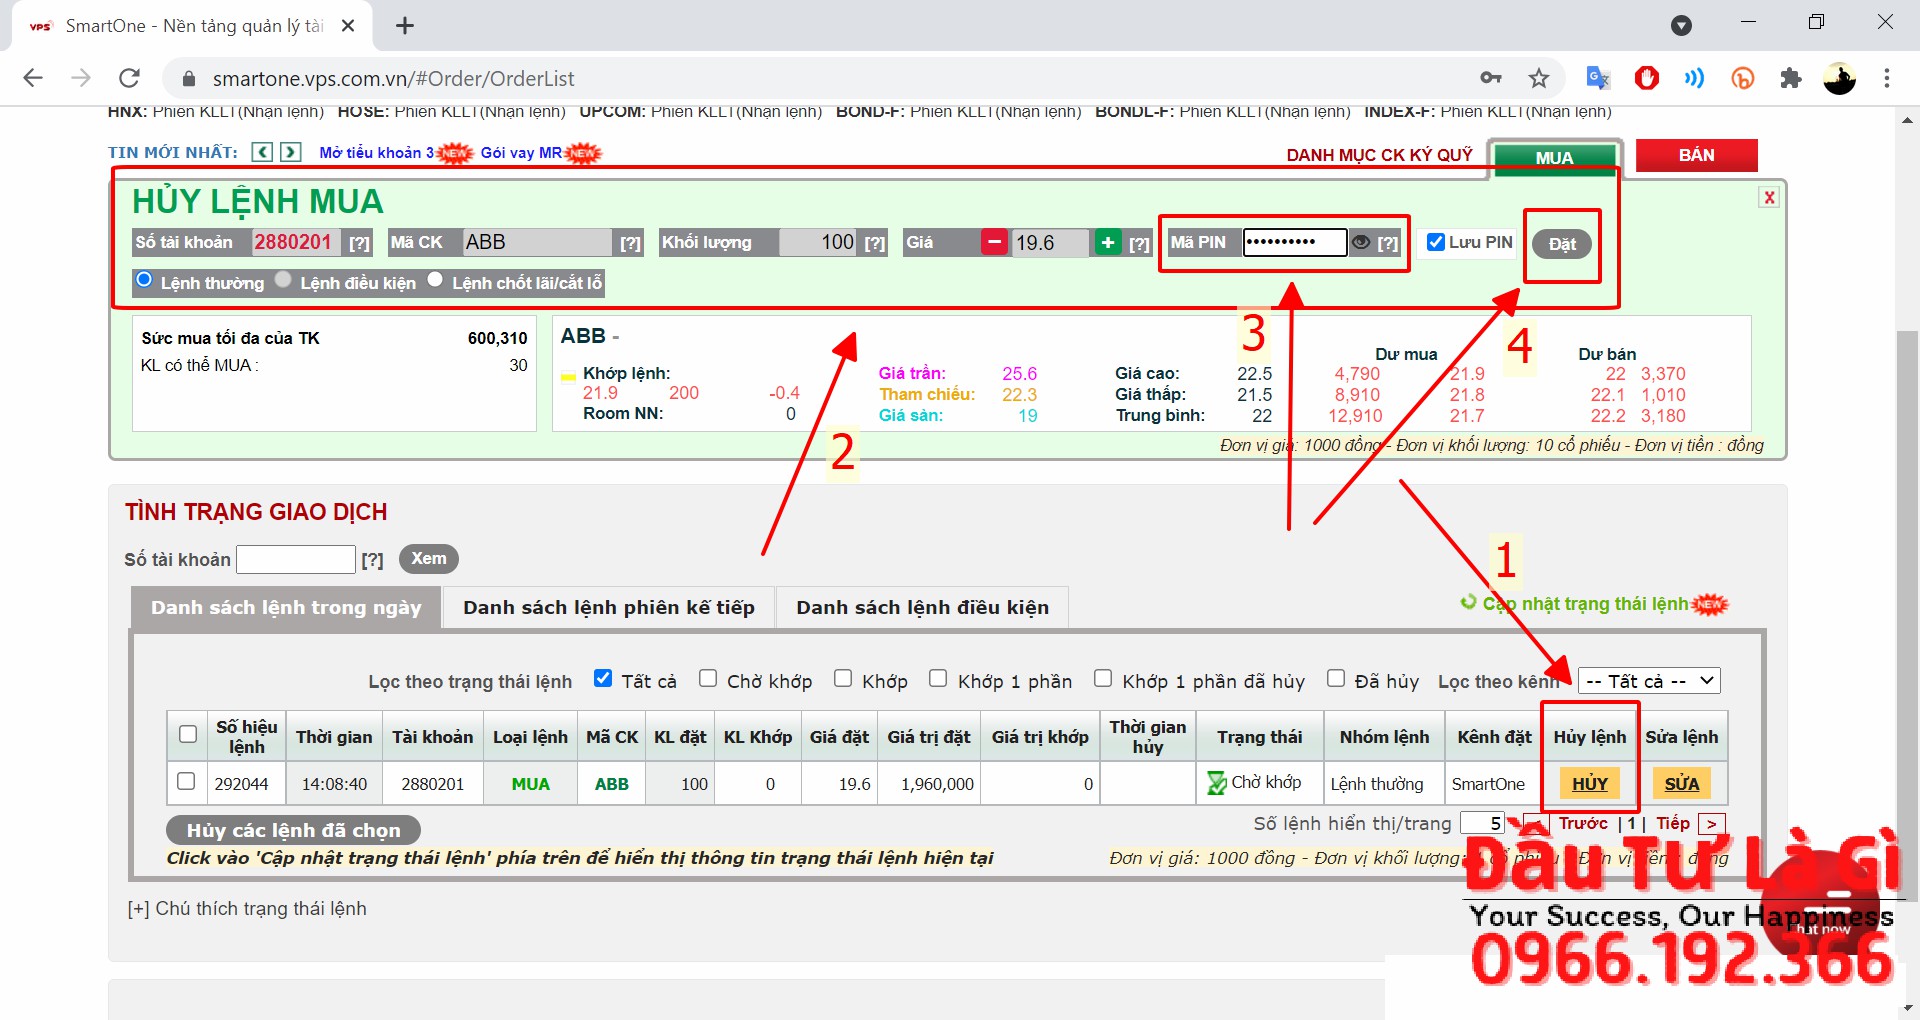This screenshot has width=1920, height=1020.
Task: Select all orders with header checkbox
Action: 187,734
